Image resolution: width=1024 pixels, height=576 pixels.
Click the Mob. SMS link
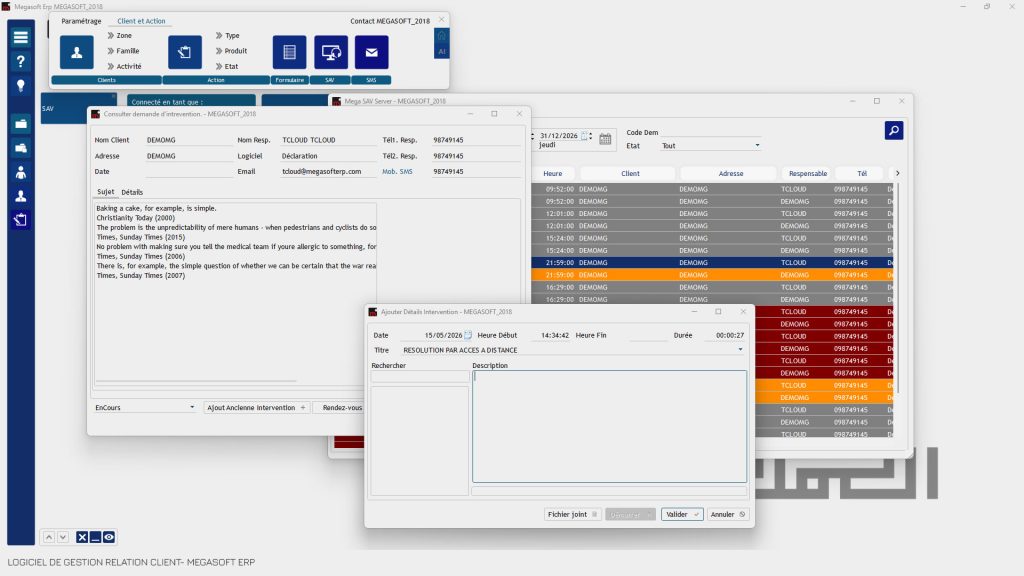tap(397, 172)
